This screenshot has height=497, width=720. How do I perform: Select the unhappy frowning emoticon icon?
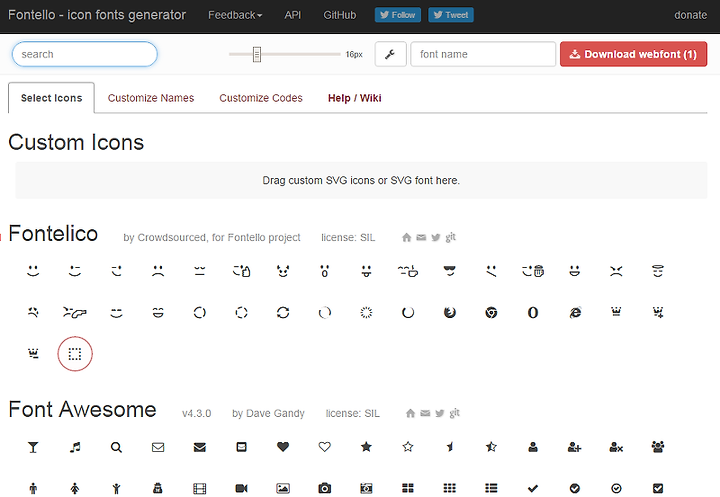pos(158,271)
